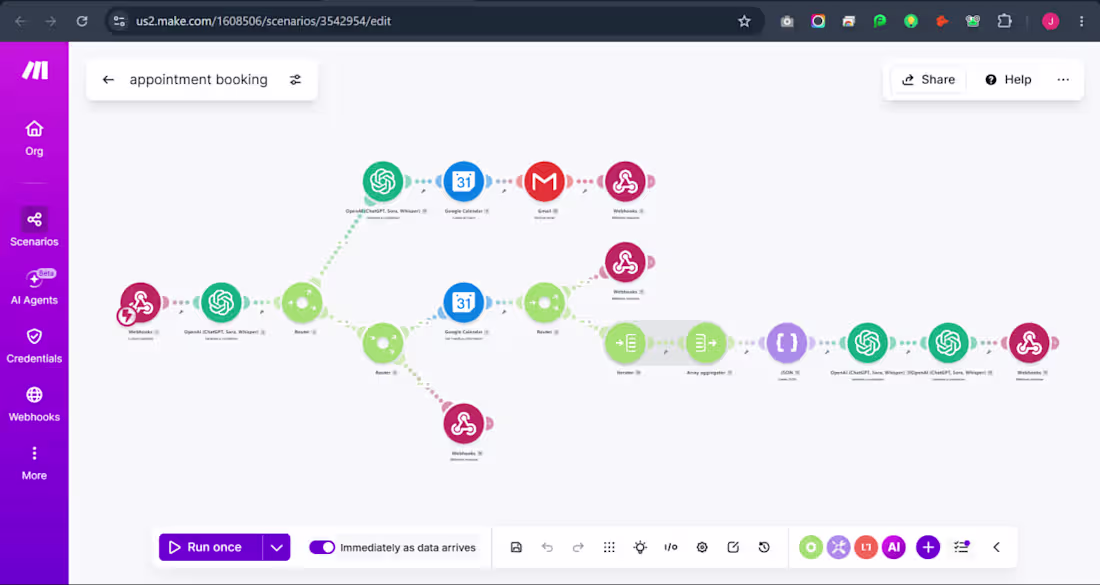Open the scenario history clock icon

(x=764, y=547)
